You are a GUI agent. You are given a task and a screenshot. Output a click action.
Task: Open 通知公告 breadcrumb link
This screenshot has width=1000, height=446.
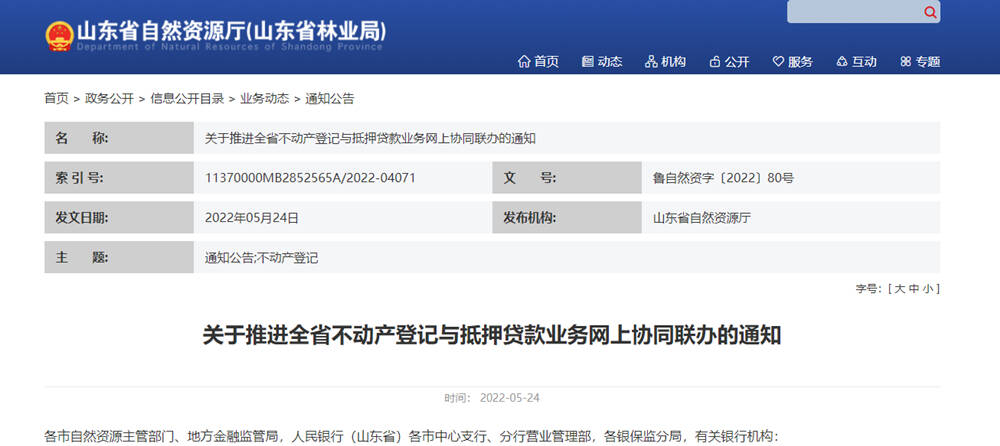329,98
